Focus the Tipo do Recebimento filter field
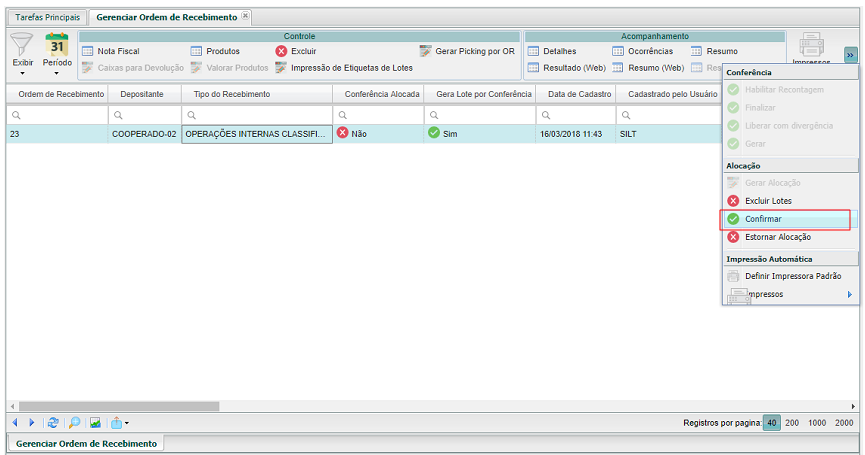Image resolution: width=865 pixels, height=455 pixels. tap(257, 115)
